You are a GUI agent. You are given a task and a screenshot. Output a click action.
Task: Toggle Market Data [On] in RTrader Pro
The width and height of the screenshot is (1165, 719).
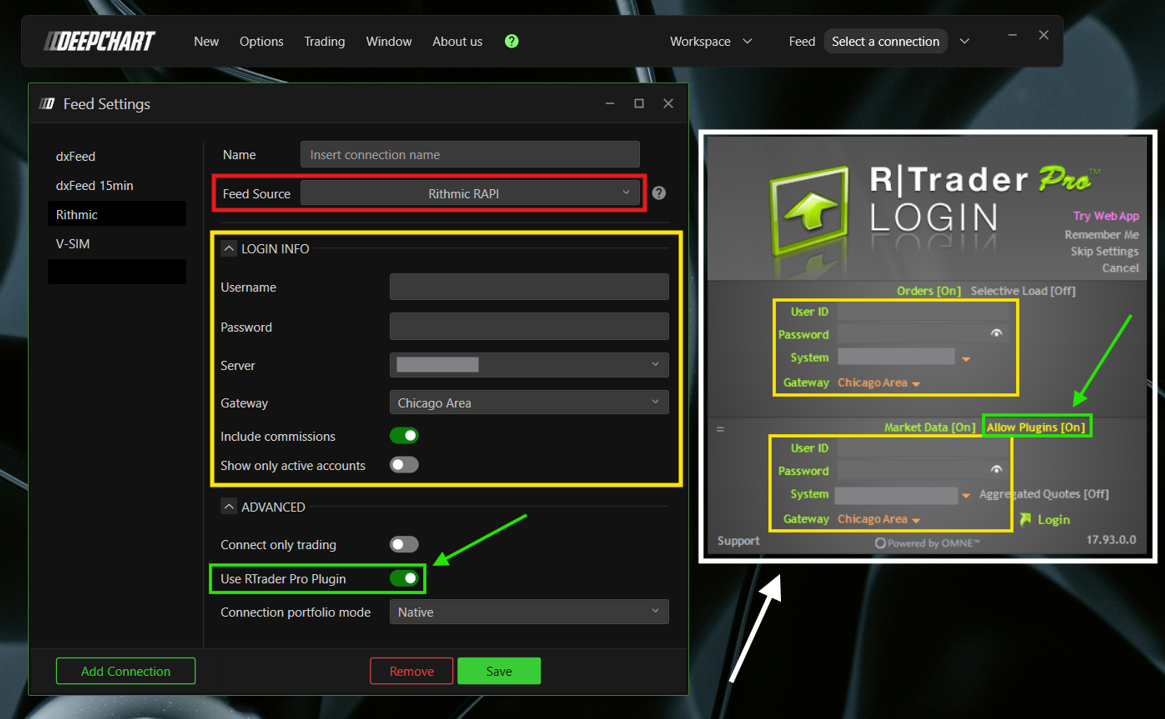(x=929, y=427)
